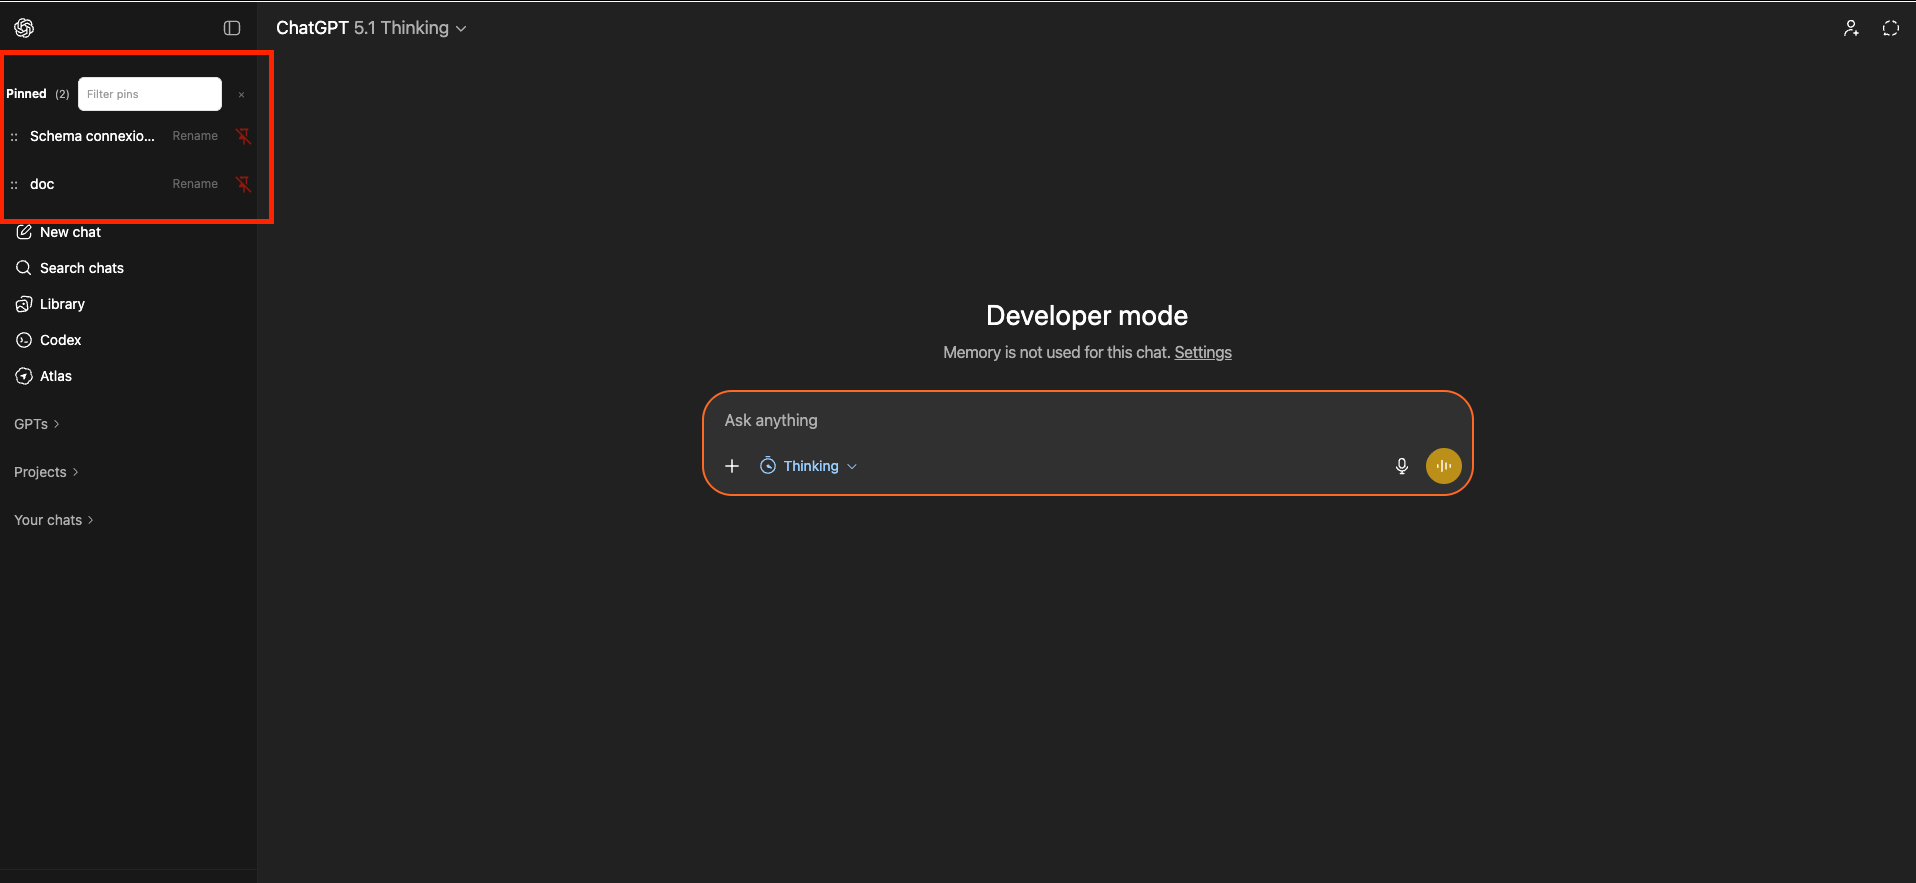The width and height of the screenshot is (1916, 883).
Task: Expand the Your chats section
Action: tap(54, 520)
